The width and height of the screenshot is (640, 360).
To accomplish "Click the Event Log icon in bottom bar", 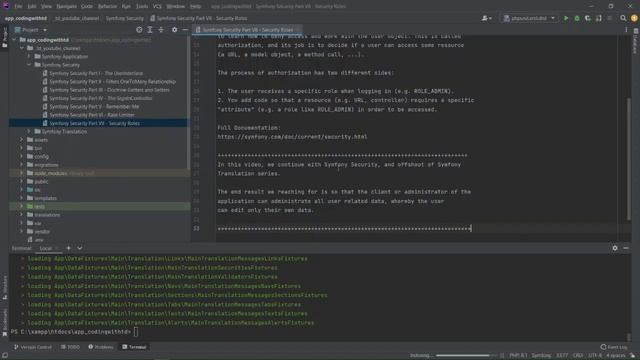I will (x=613, y=347).
